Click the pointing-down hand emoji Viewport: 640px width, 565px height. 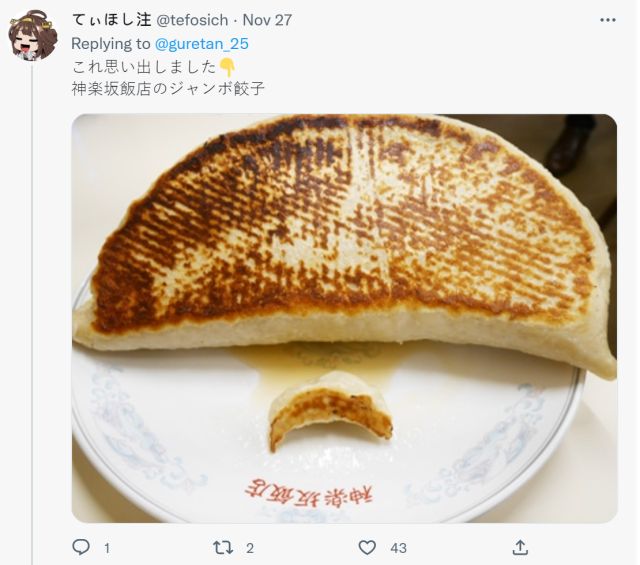coord(227,67)
